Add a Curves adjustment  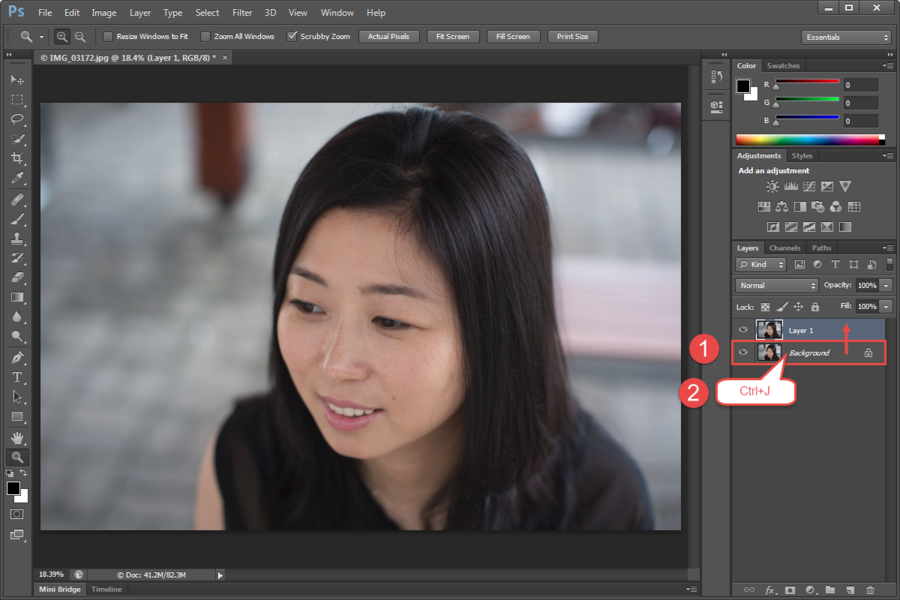click(x=809, y=187)
